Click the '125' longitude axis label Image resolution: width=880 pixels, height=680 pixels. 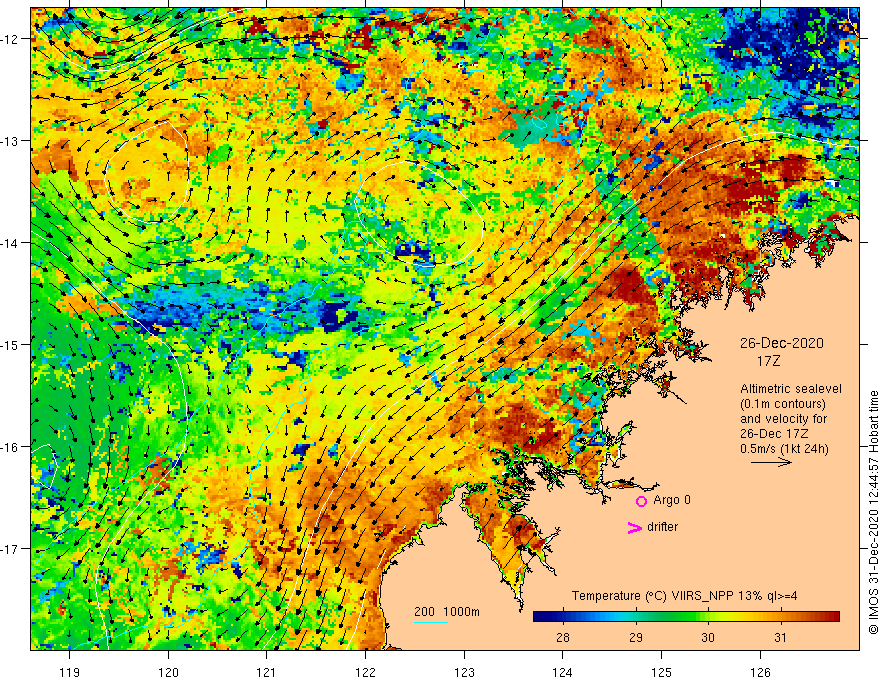(661, 672)
